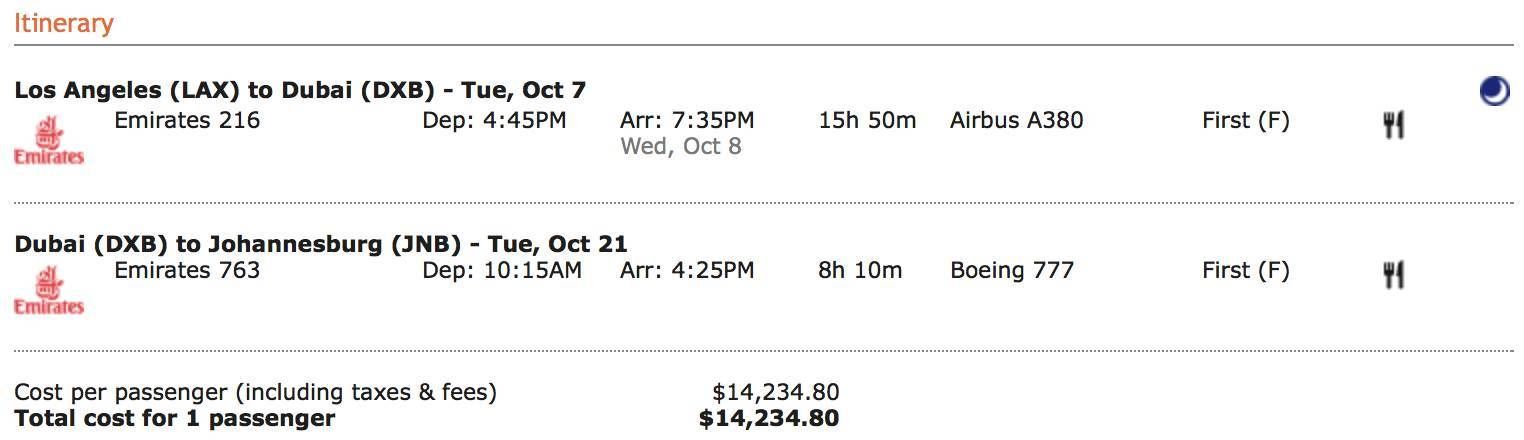Viewport: 1524px width, 440px height.
Task: Click the 15h 50m flight duration
Action: click(867, 121)
